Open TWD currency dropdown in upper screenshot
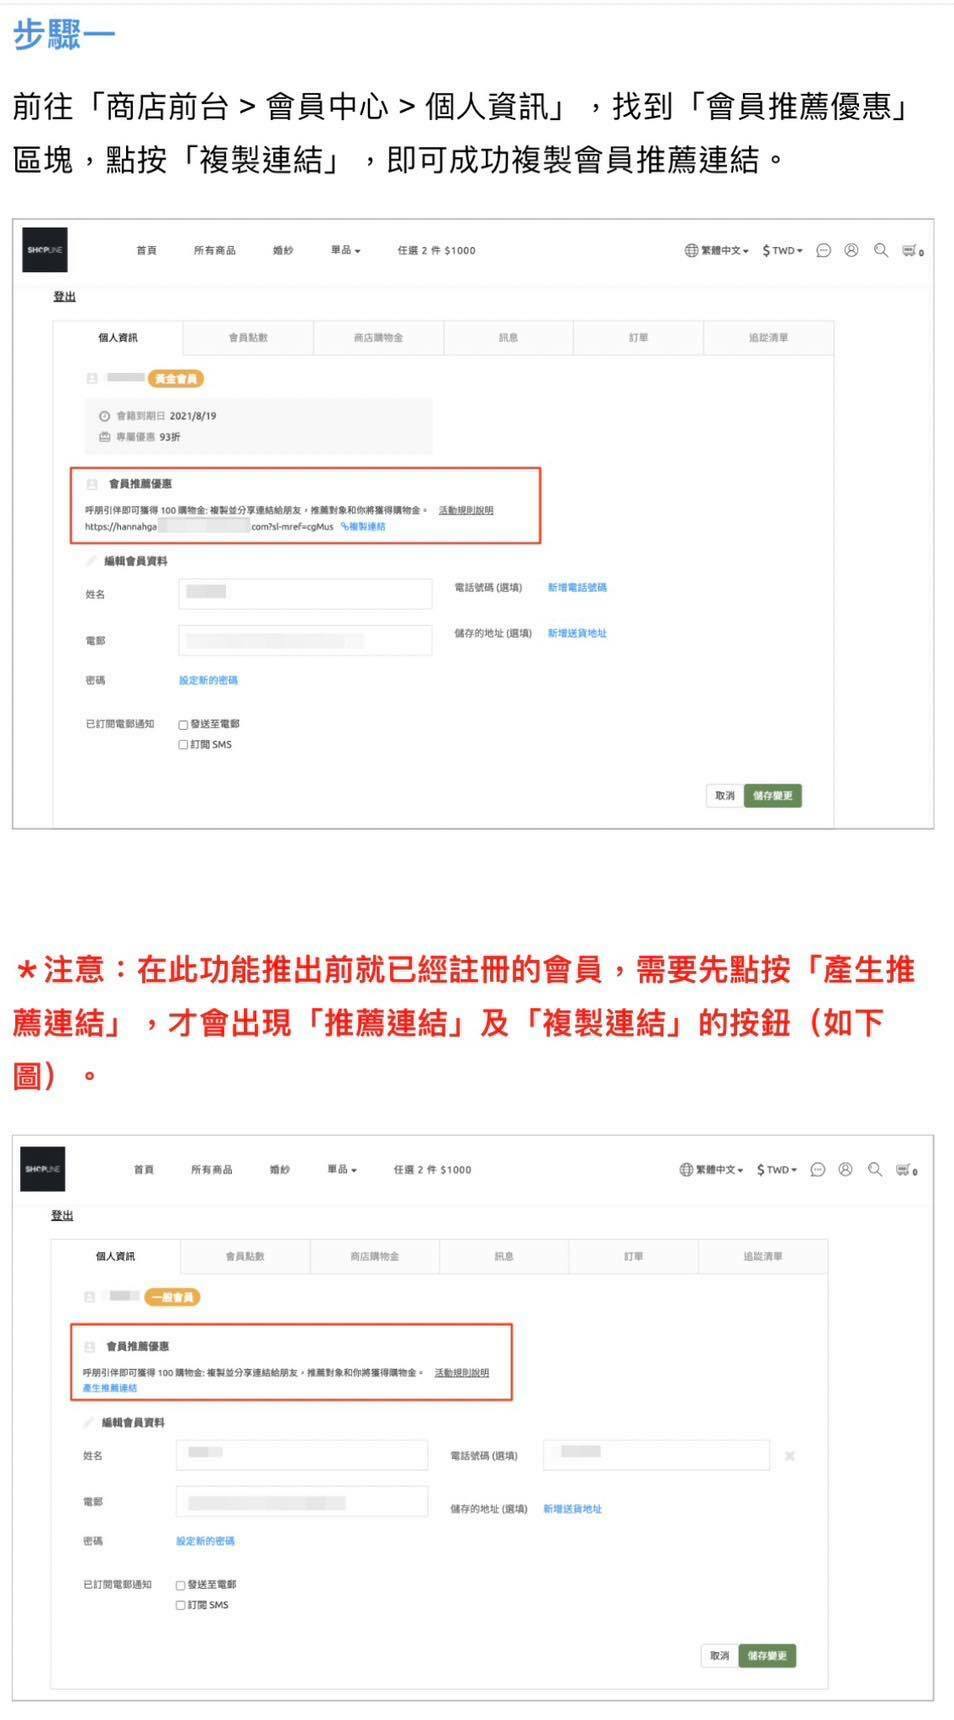 (783, 250)
